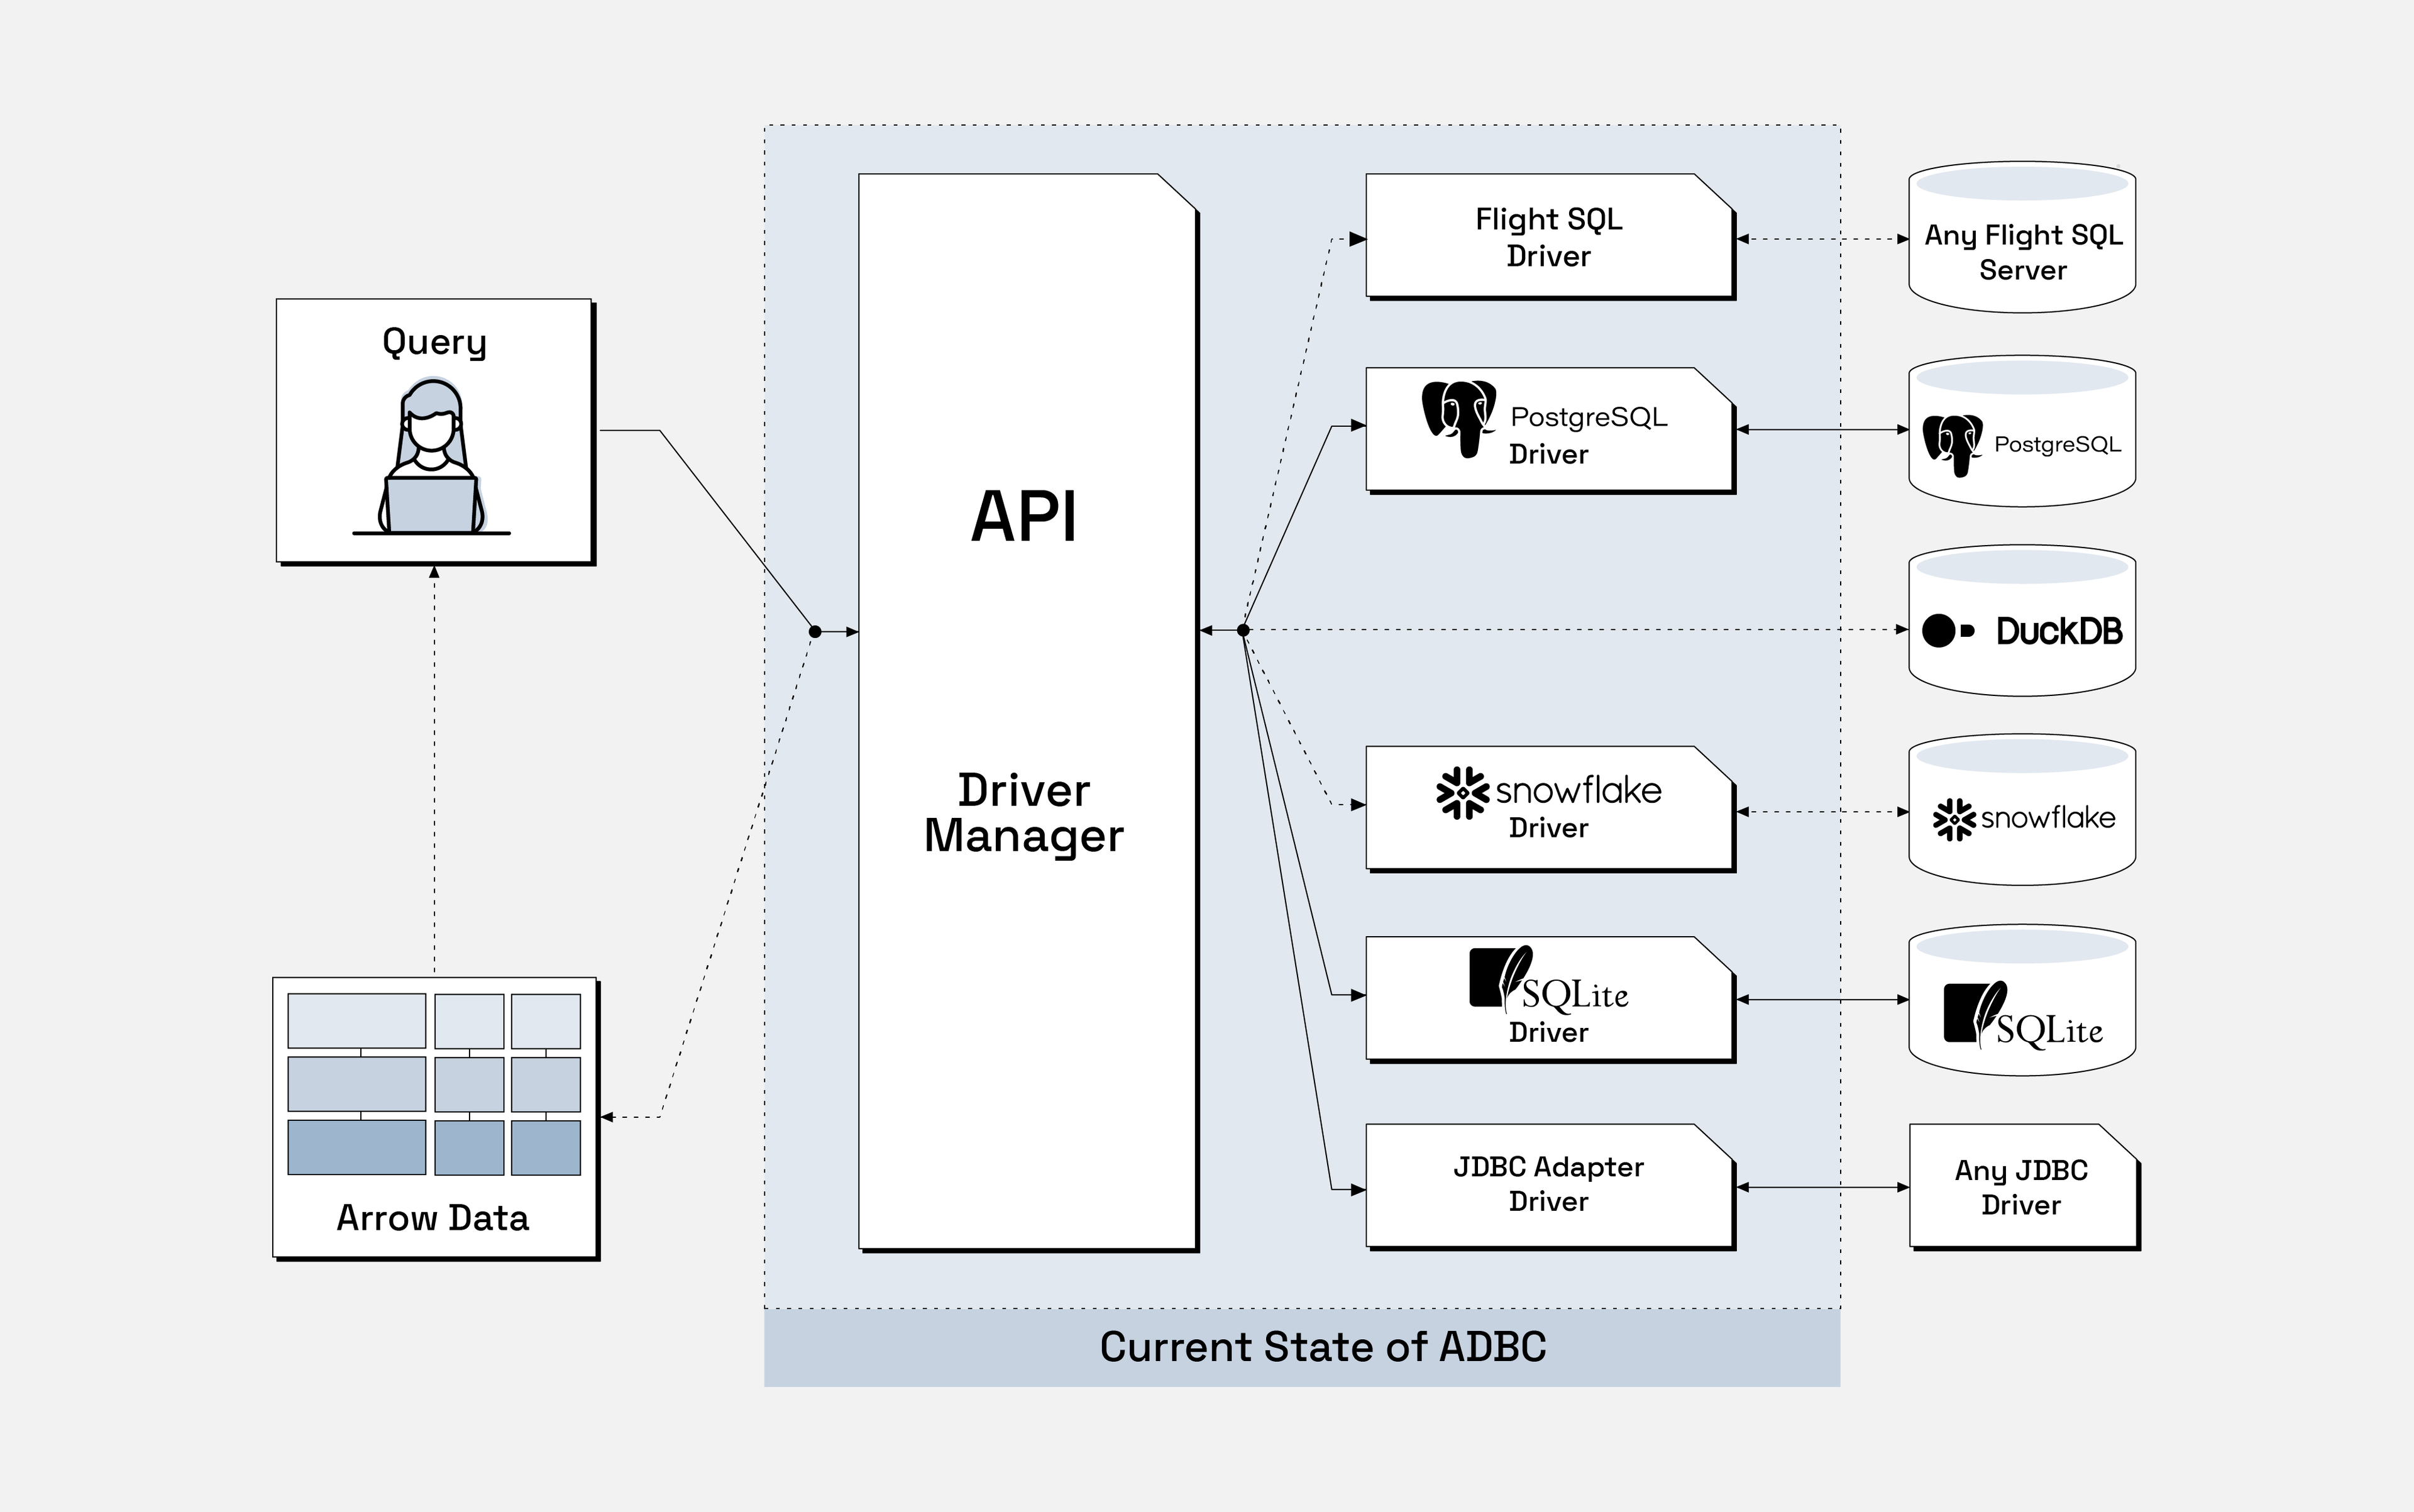Click the user with laptop icon

pos(431,457)
